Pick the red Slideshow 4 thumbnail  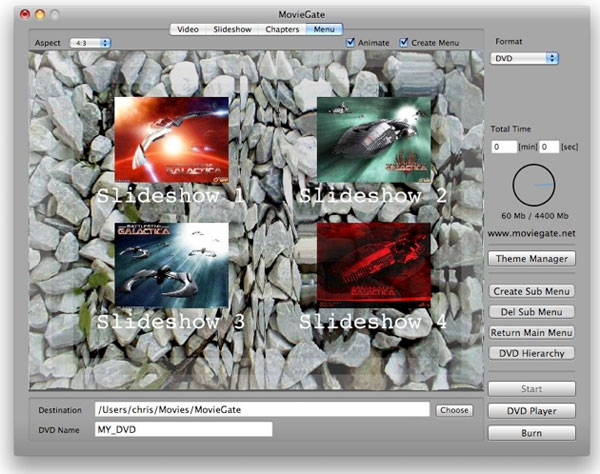tap(373, 263)
